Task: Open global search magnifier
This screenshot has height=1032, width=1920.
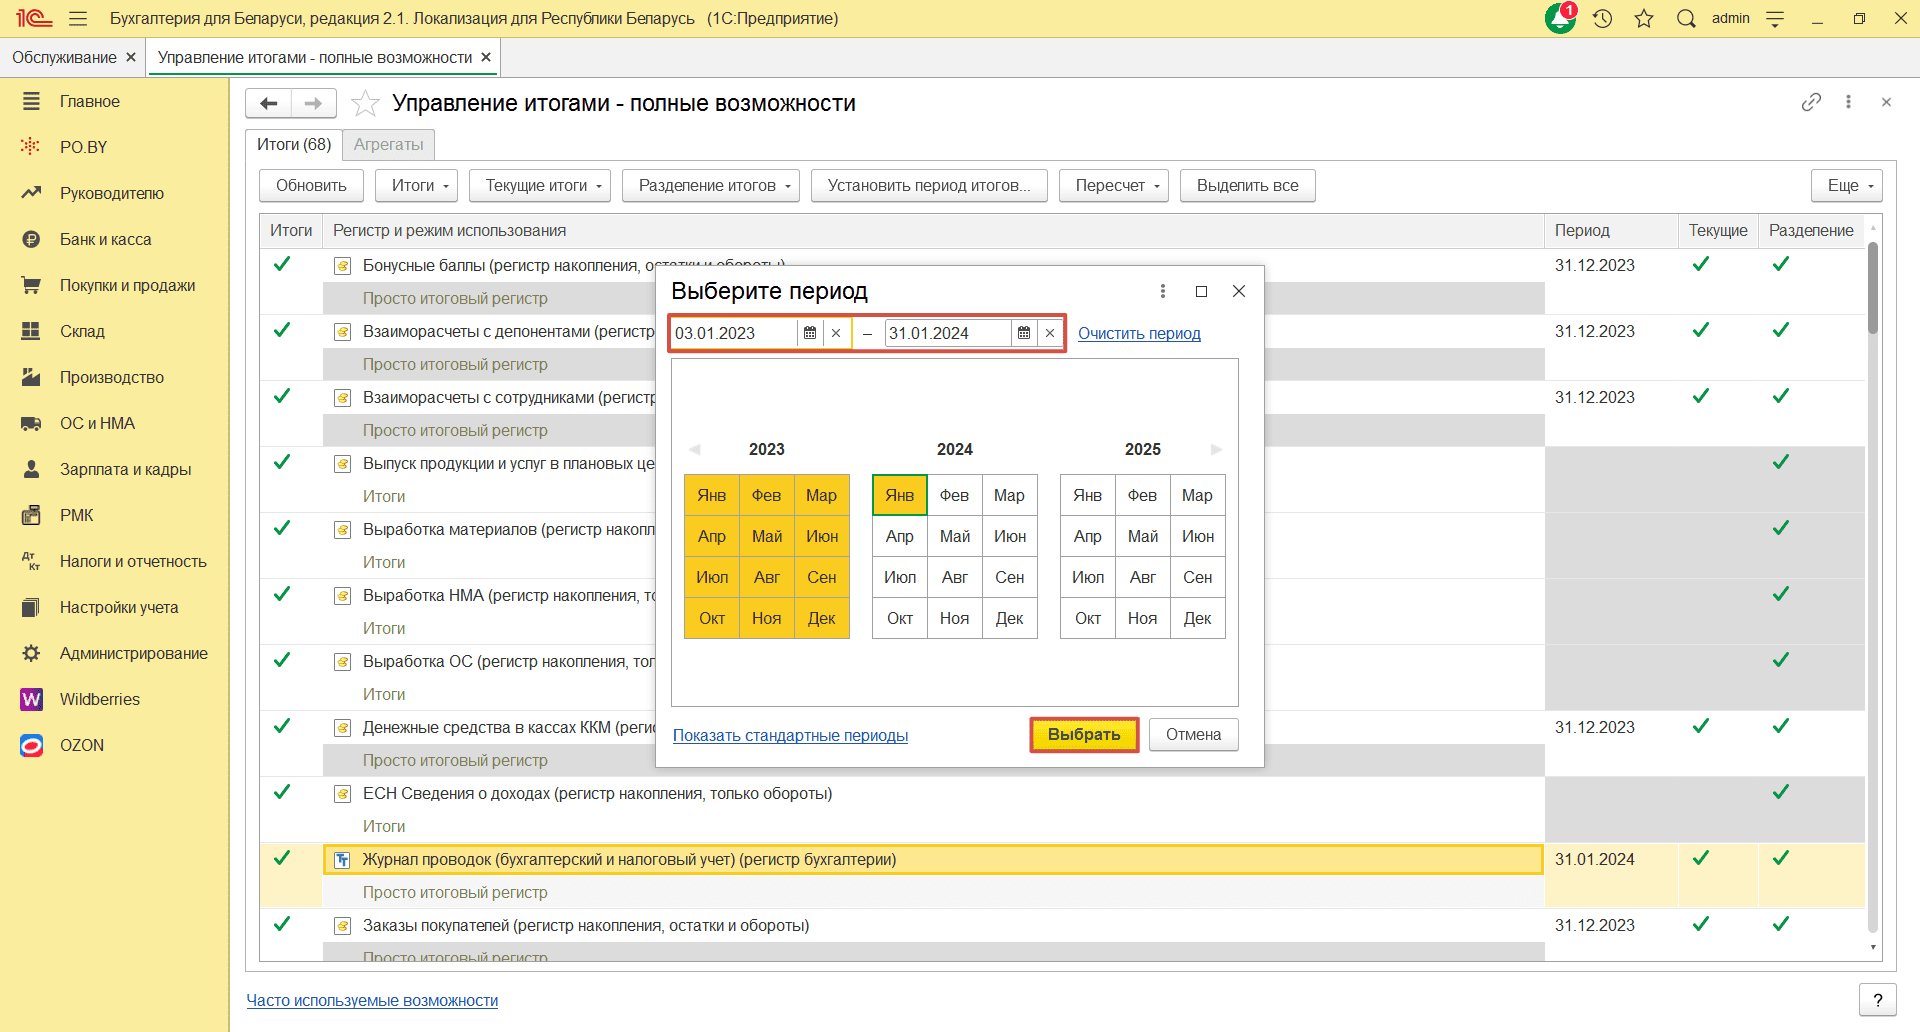Action: point(1686,18)
